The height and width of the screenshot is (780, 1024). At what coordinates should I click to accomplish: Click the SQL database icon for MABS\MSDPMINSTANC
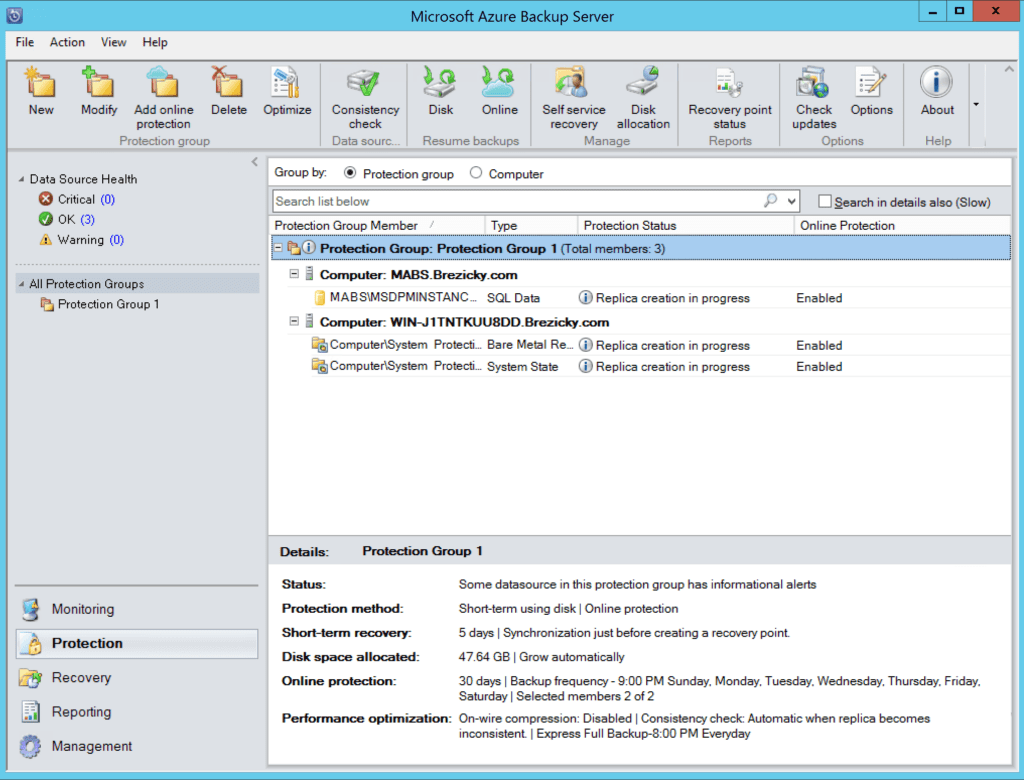(x=319, y=298)
